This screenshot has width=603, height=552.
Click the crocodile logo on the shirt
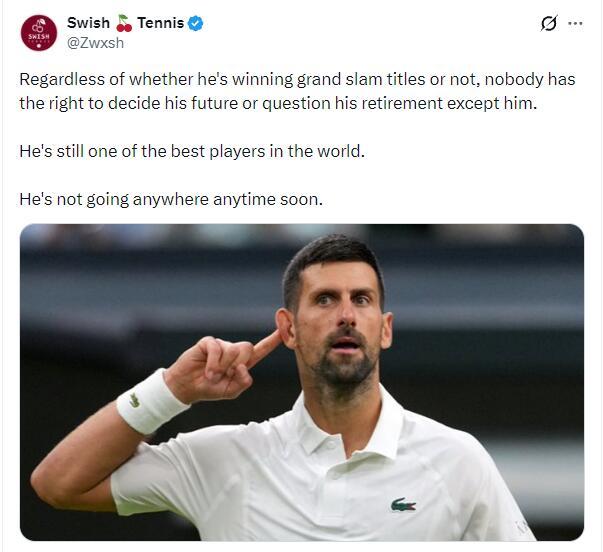point(403,504)
